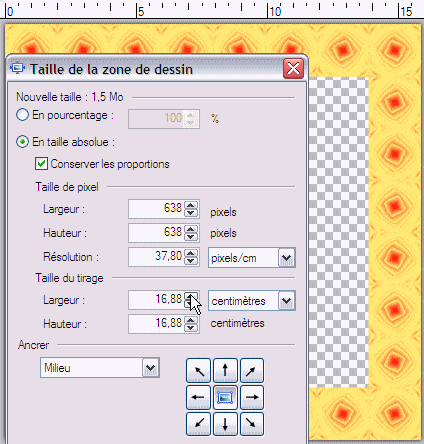The width and height of the screenshot is (424, 444).
Task: Click the Résolution field 37,80
Action: [x=157, y=257]
